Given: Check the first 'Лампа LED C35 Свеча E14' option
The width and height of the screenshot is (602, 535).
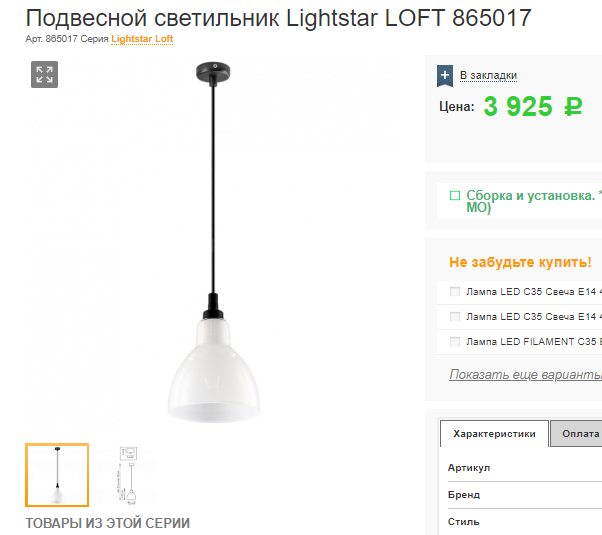Looking at the screenshot, I should pyautogui.click(x=455, y=292).
